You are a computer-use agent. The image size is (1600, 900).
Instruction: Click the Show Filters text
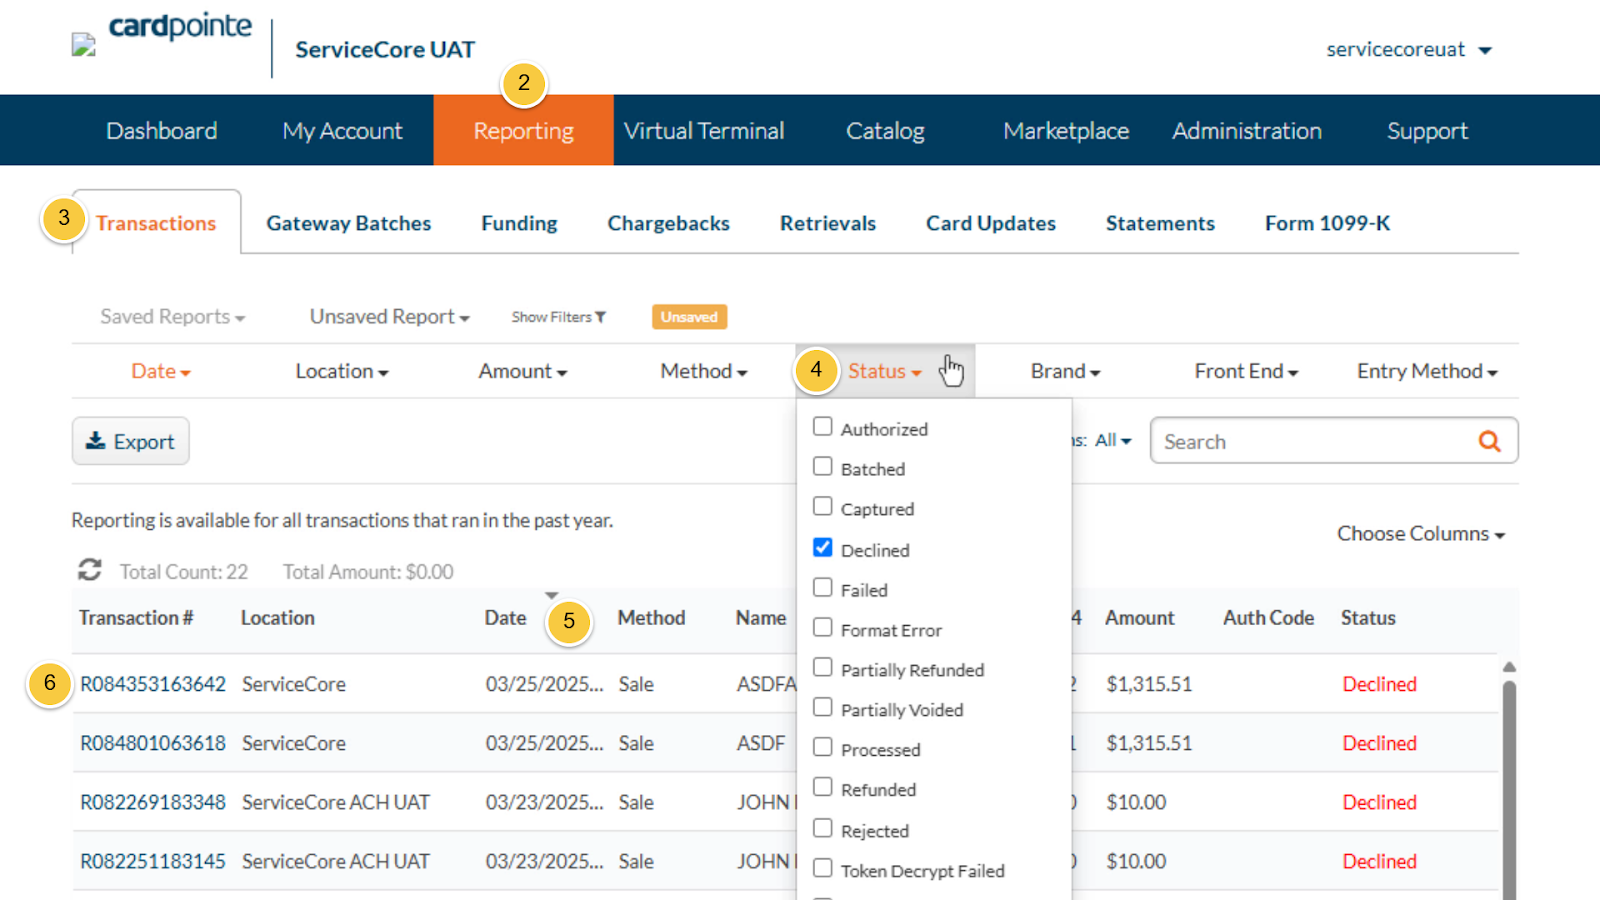pyautogui.click(x=551, y=317)
